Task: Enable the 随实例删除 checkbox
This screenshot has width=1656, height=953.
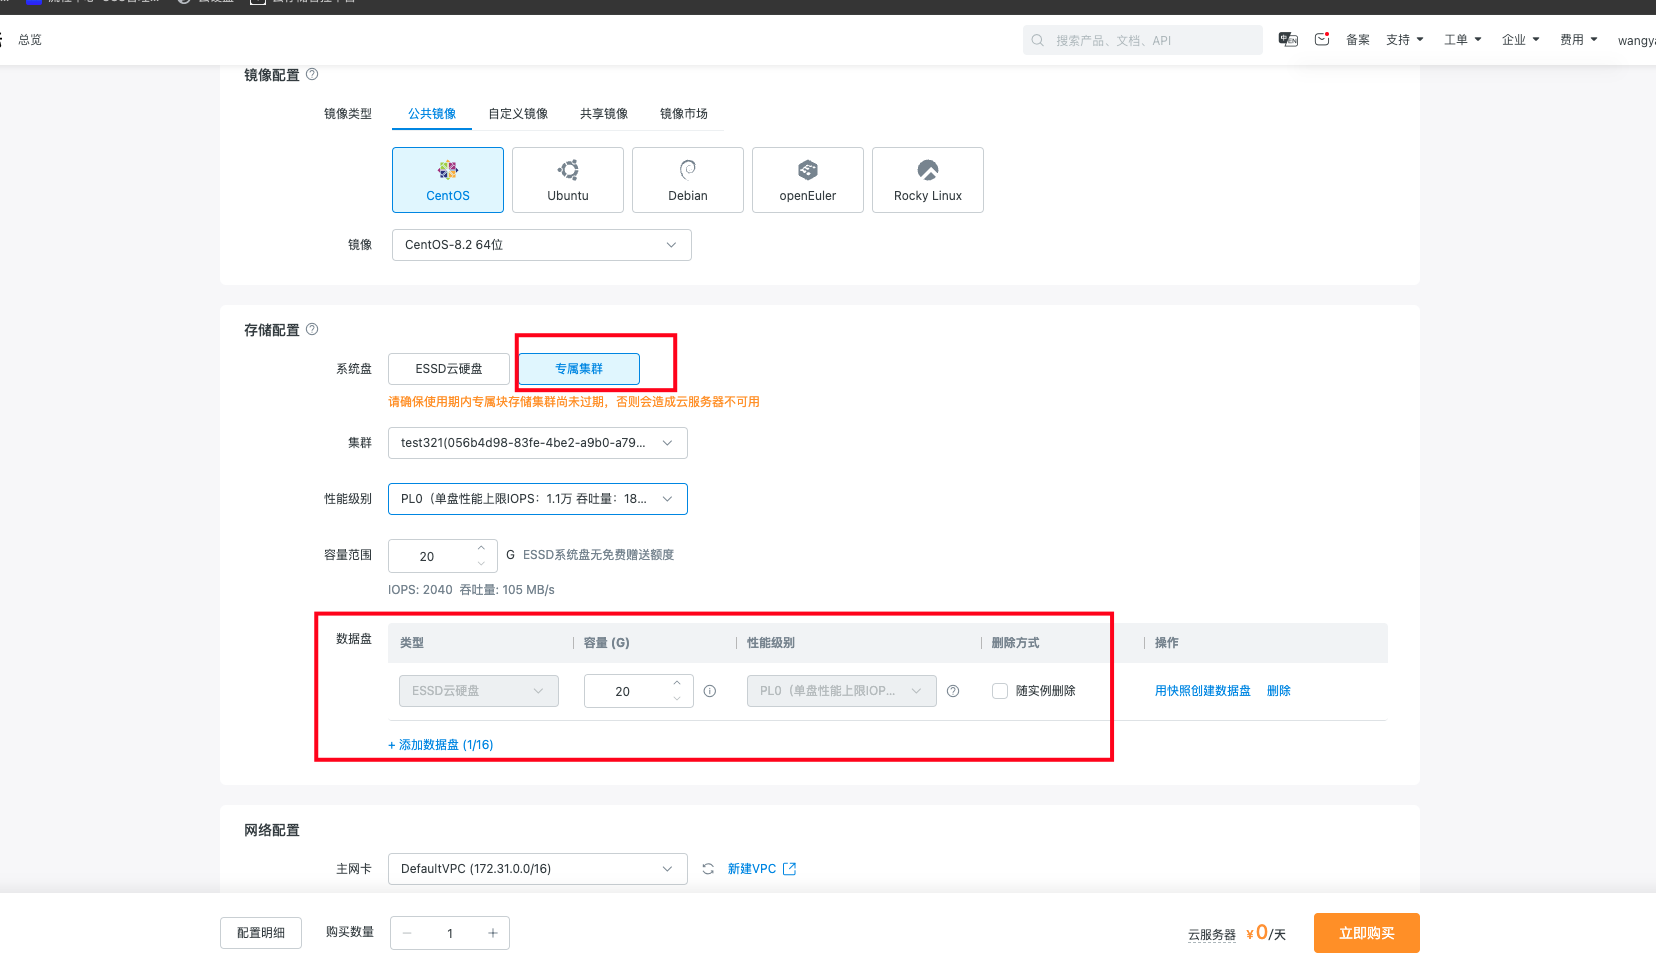Action: [1000, 691]
